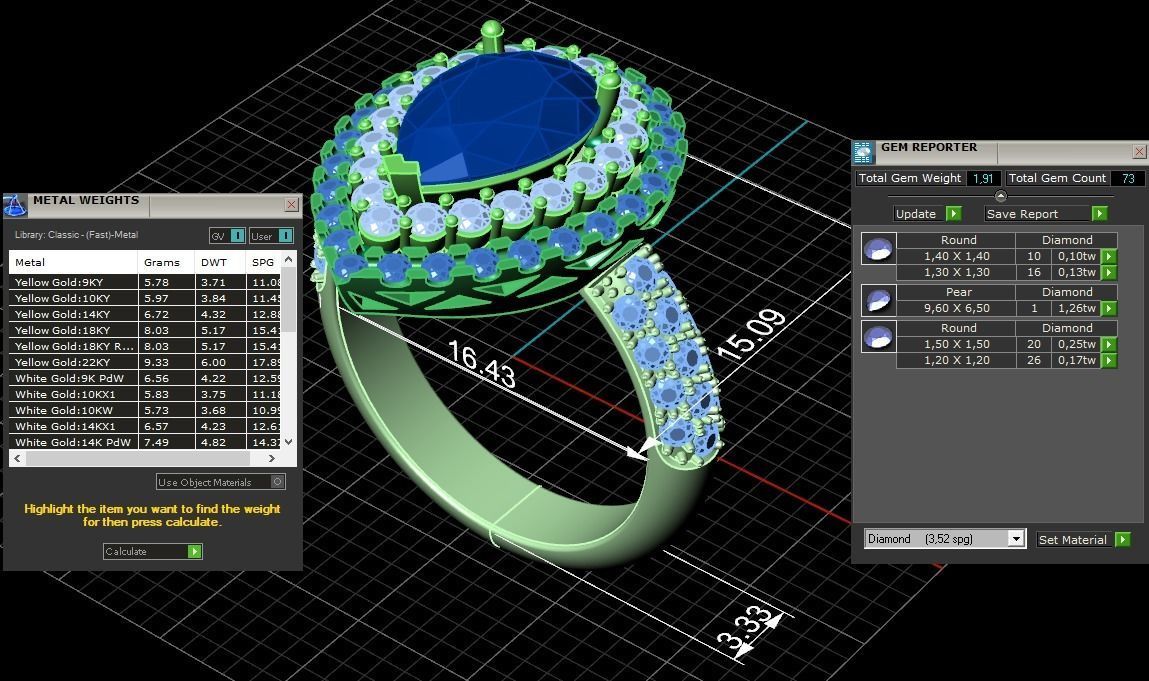This screenshot has height=681, width=1149.
Task: Select the White Gold:10KW row
Action: (145, 410)
